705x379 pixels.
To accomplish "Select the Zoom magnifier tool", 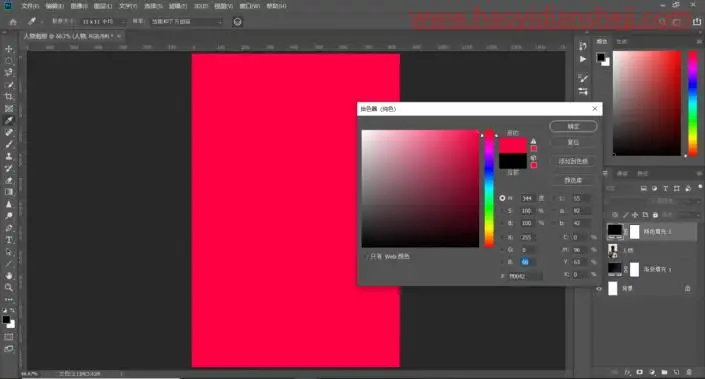I will (x=9, y=287).
